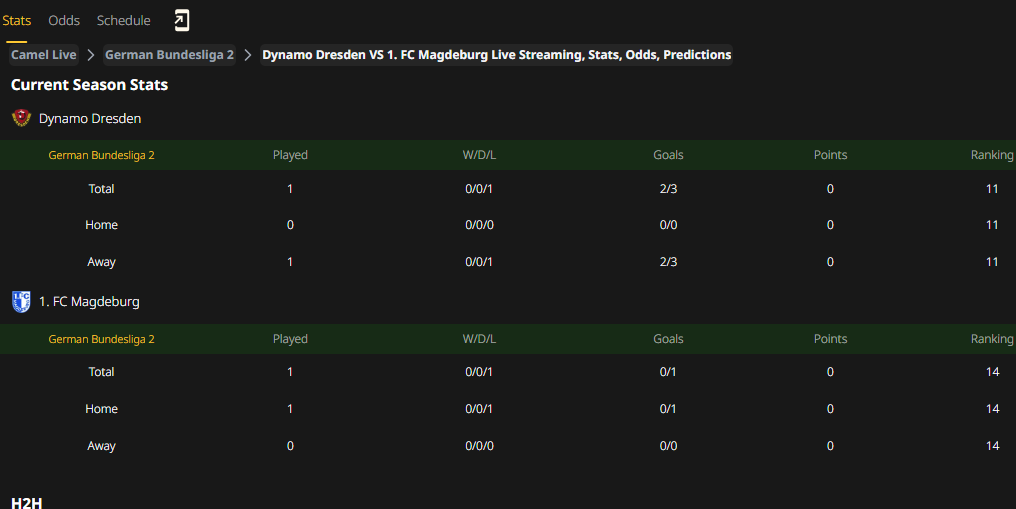Select Dynamo Dresden's Away row
The height and width of the screenshot is (509, 1016).
point(508,262)
